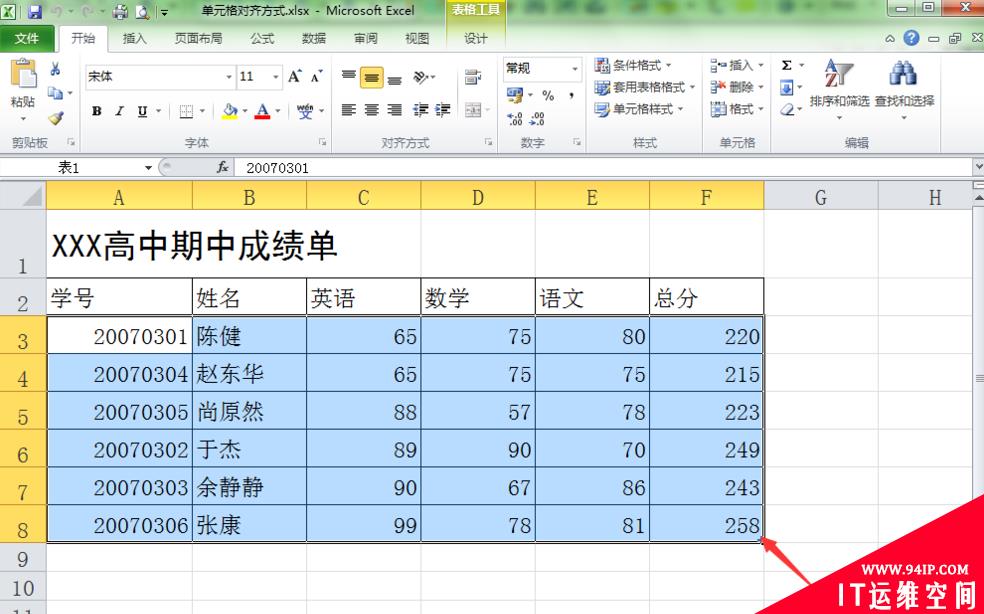Switch to 页面布局 ribbon tab
This screenshot has height=614, width=984.
coord(198,38)
